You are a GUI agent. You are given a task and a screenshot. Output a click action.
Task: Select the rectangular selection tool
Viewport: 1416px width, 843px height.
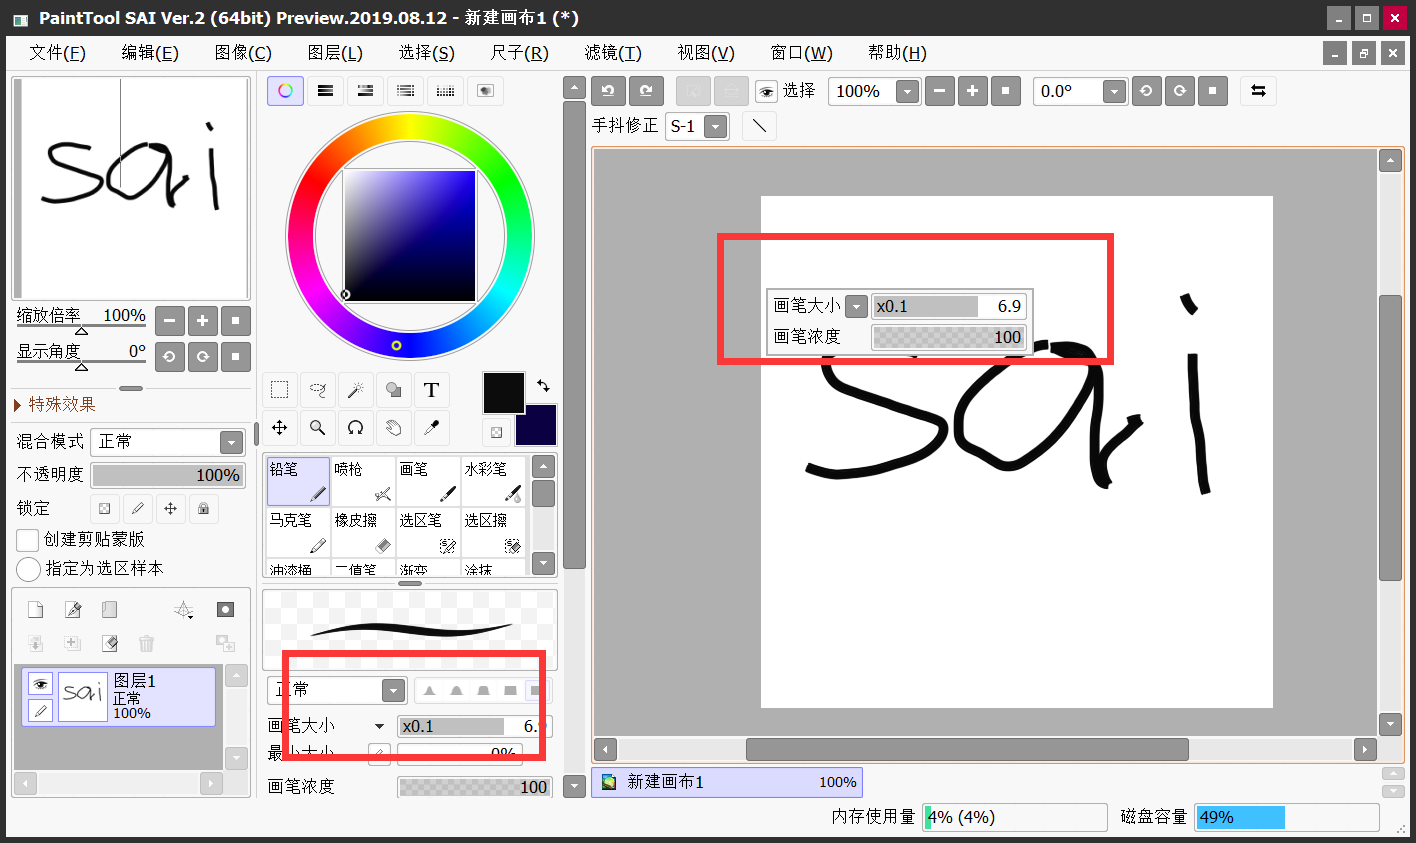point(280,390)
